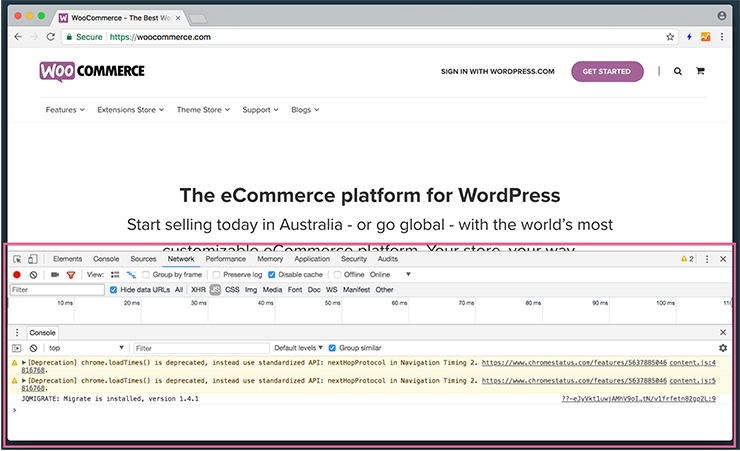Open site search magnifier icon
Viewport: 740px width, 451px height.
click(678, 71)
